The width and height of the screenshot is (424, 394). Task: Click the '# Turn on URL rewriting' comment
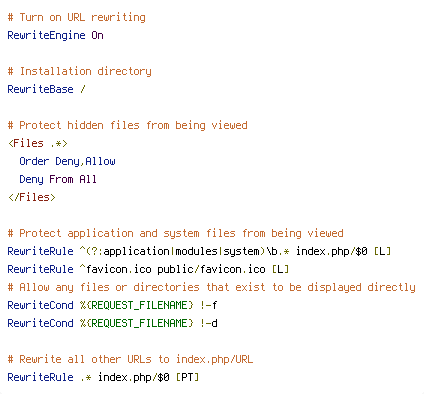[77, 17]
